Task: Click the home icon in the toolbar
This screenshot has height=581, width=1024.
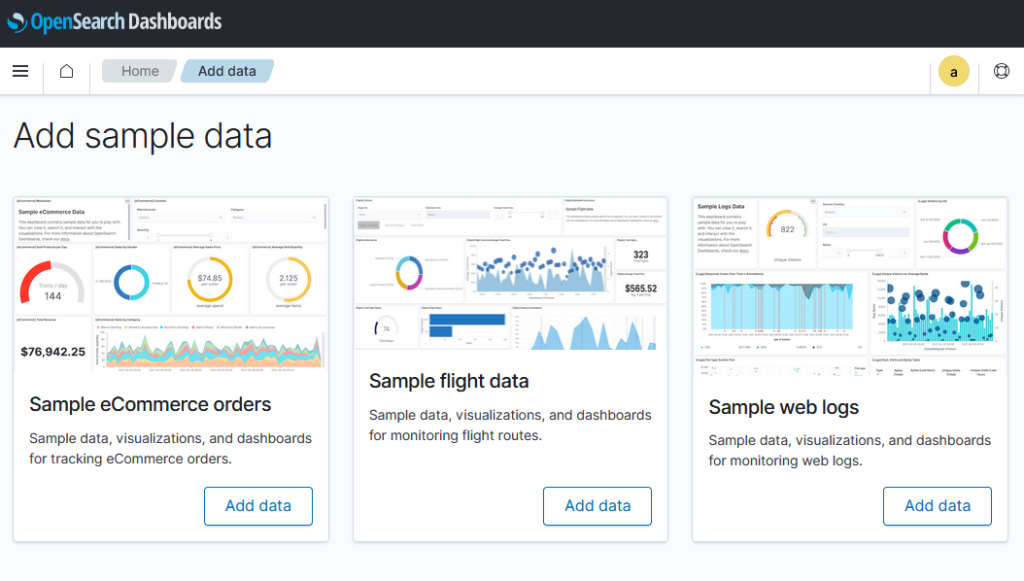Action: coord(66,70)
